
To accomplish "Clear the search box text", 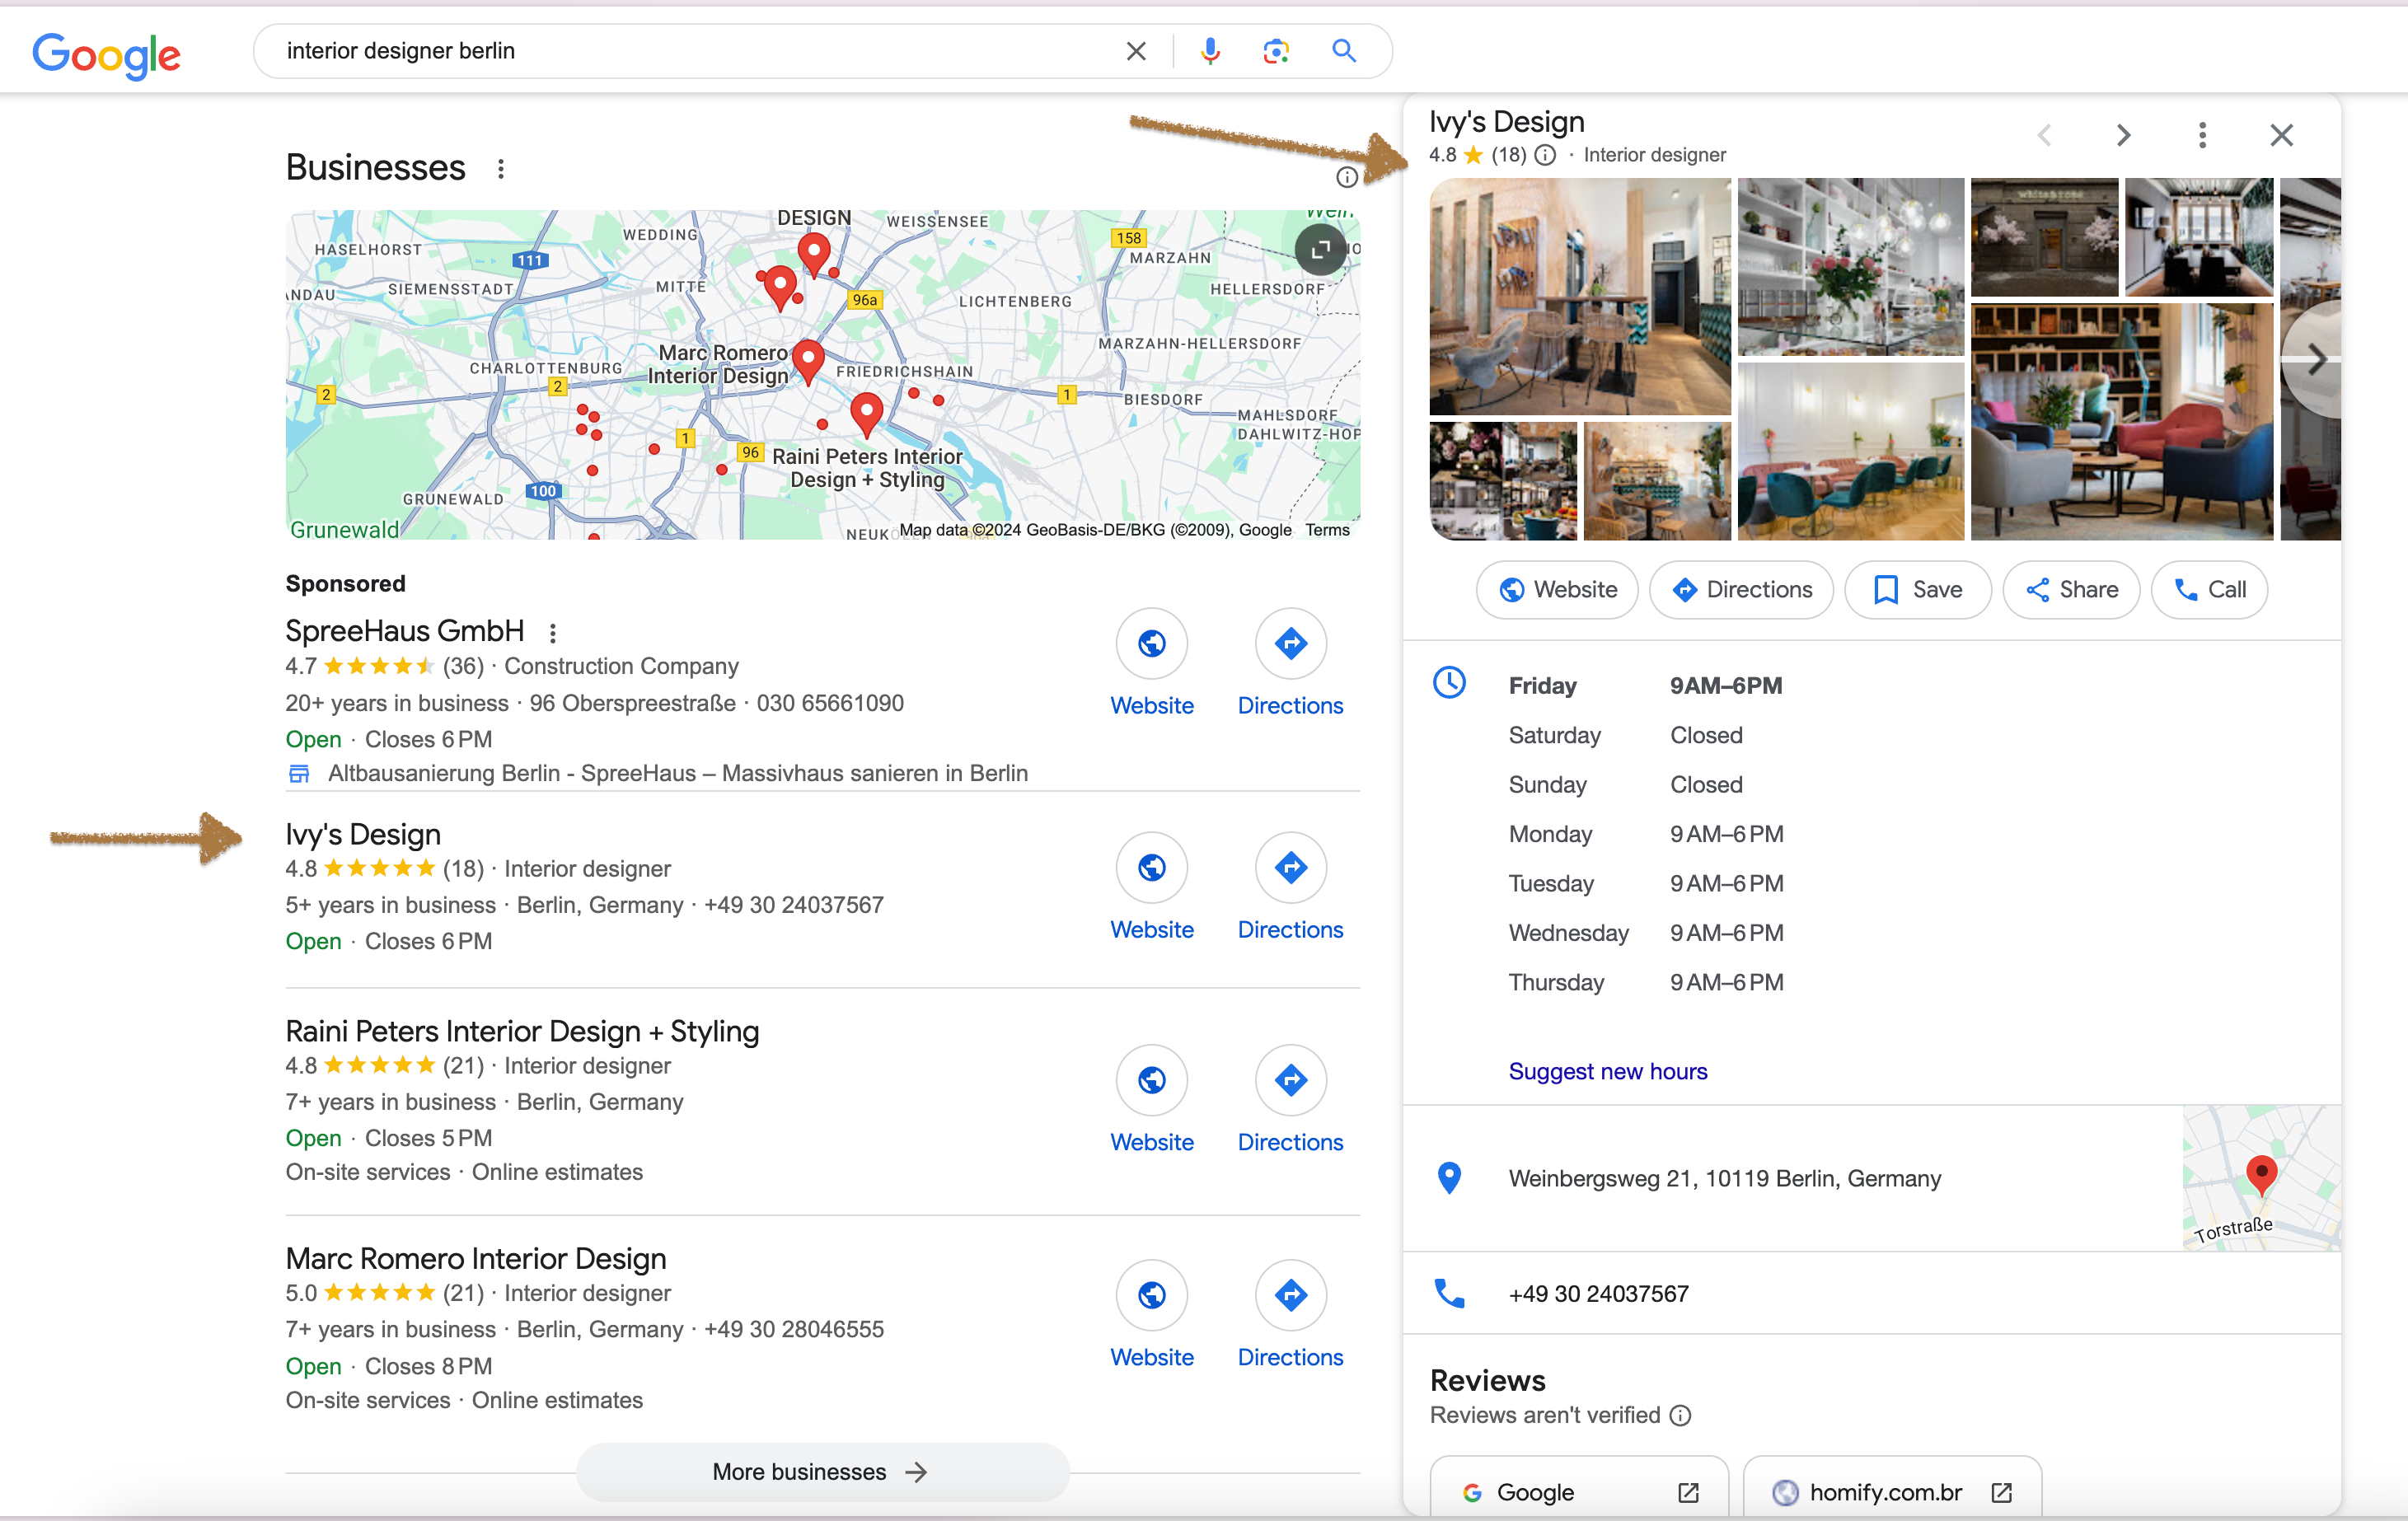I will coord(1136,51).
